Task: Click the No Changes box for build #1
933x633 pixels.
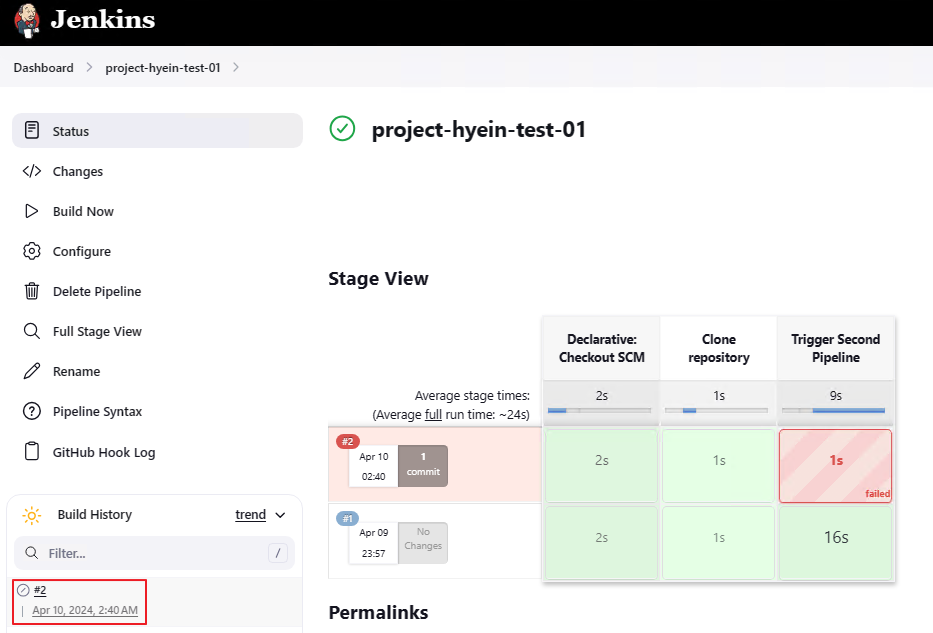Action: (423, 543)
